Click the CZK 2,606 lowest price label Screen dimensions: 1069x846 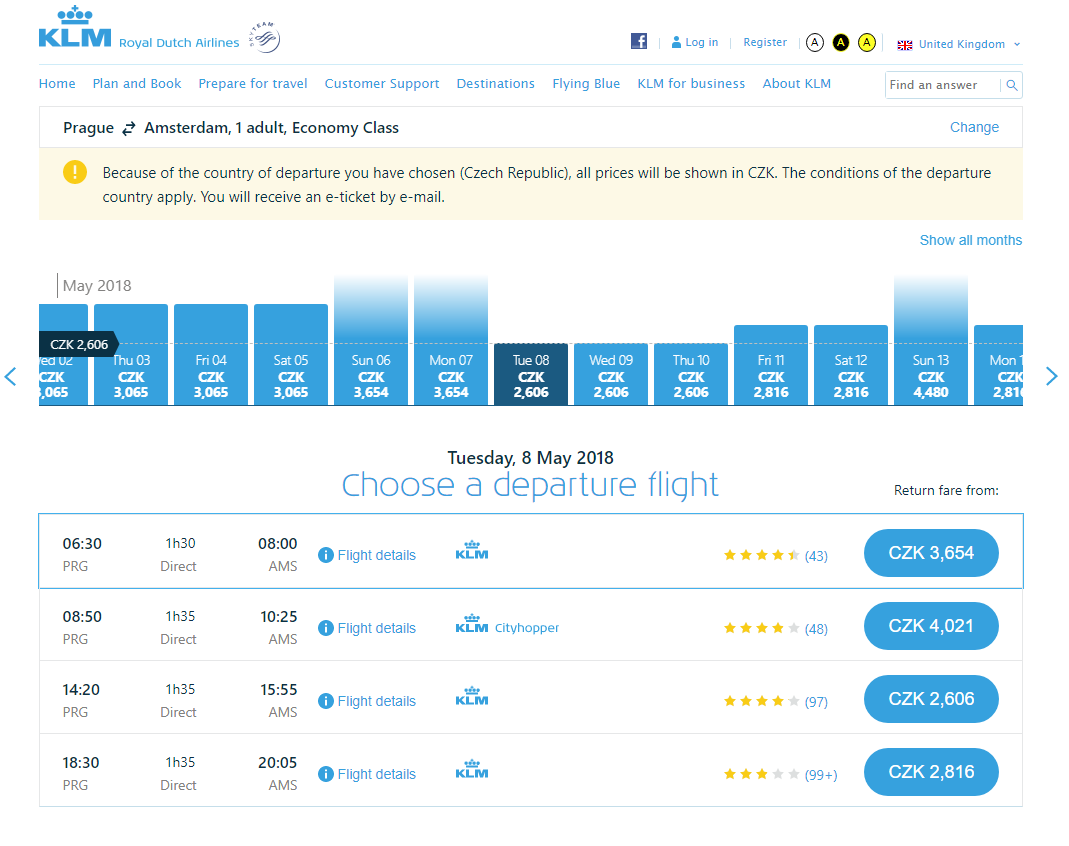79,344
